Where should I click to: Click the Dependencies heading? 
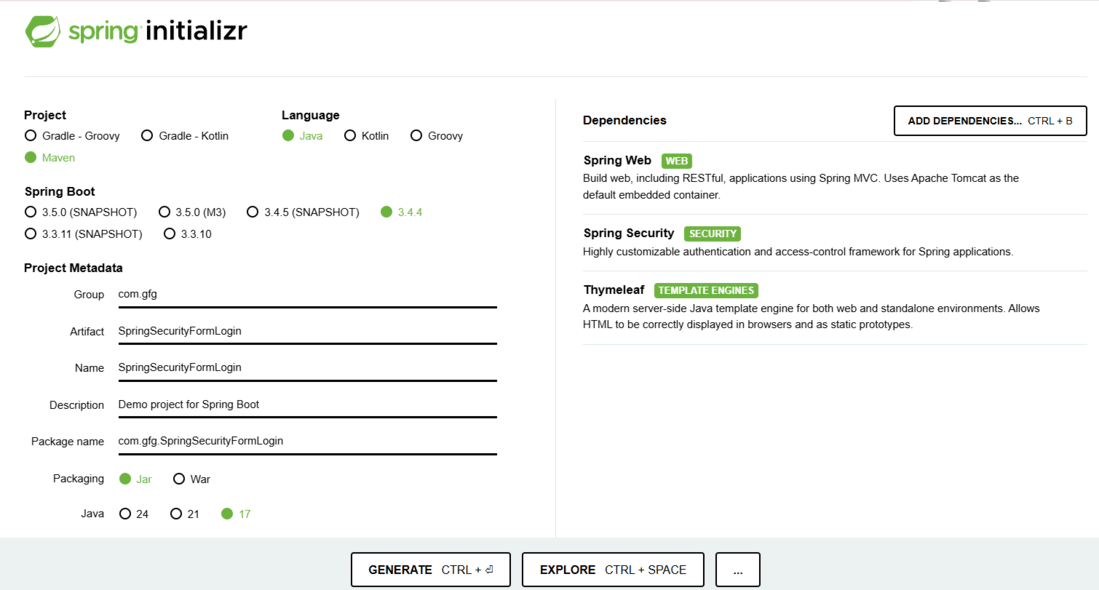pos(624,121)
